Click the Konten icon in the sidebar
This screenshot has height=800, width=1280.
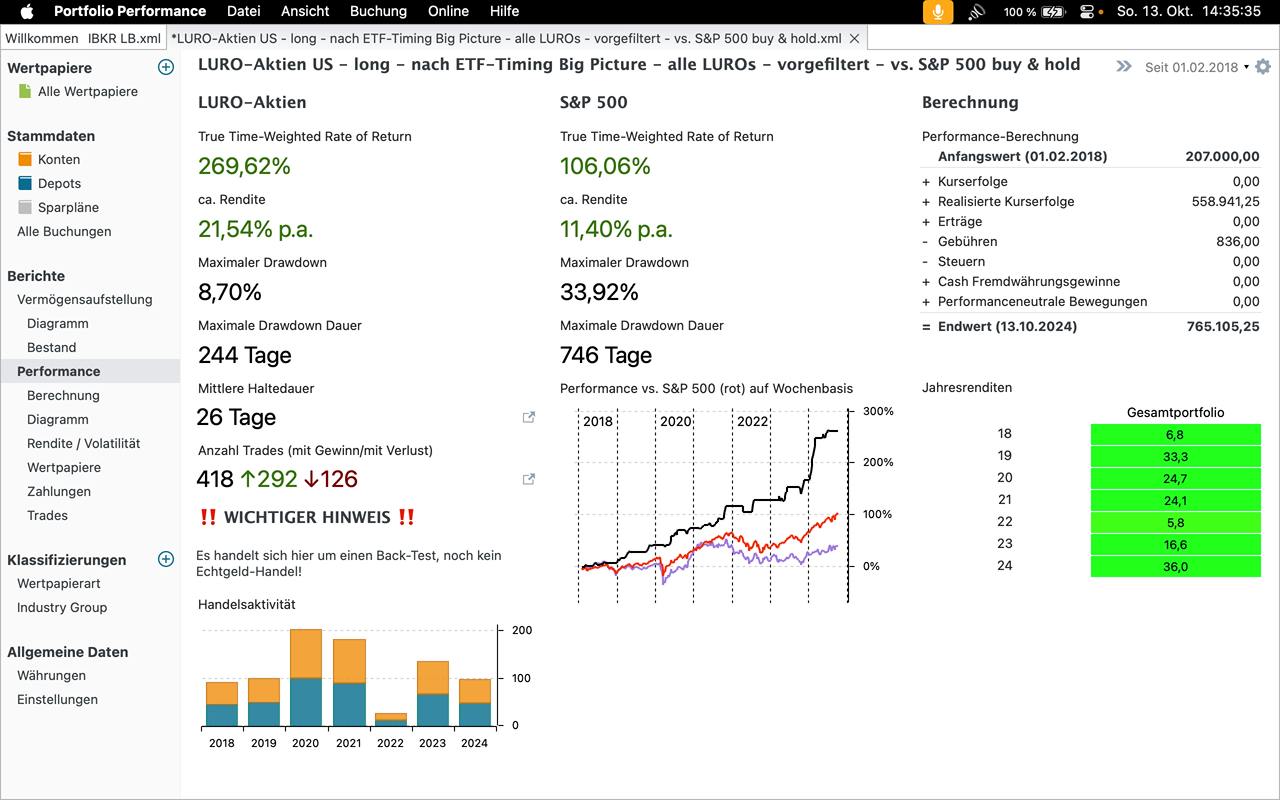tap(26, 160)
